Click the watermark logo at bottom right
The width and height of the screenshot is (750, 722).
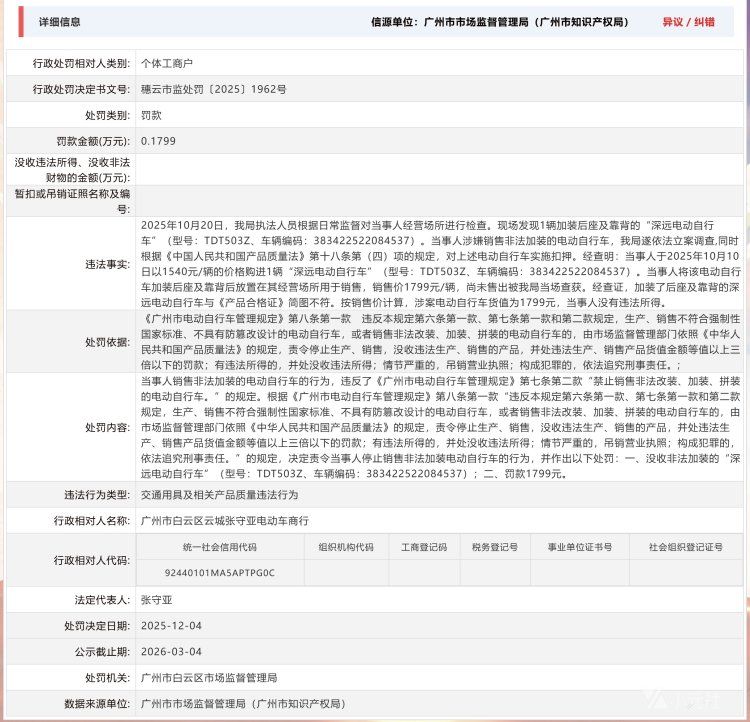point(708,703)
